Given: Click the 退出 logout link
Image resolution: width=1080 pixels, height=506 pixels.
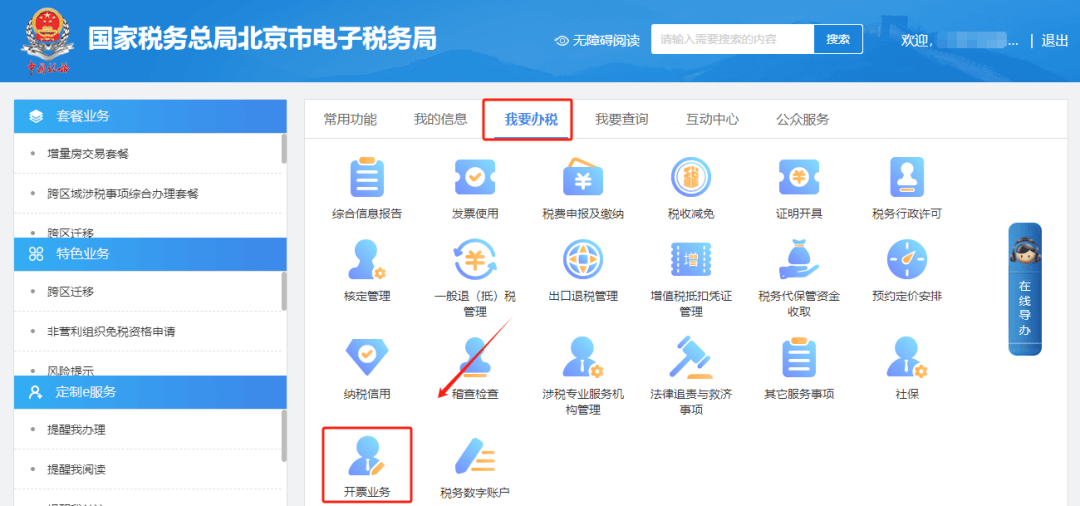Looking at the screenshot, I should click(x=1055, y=40).
